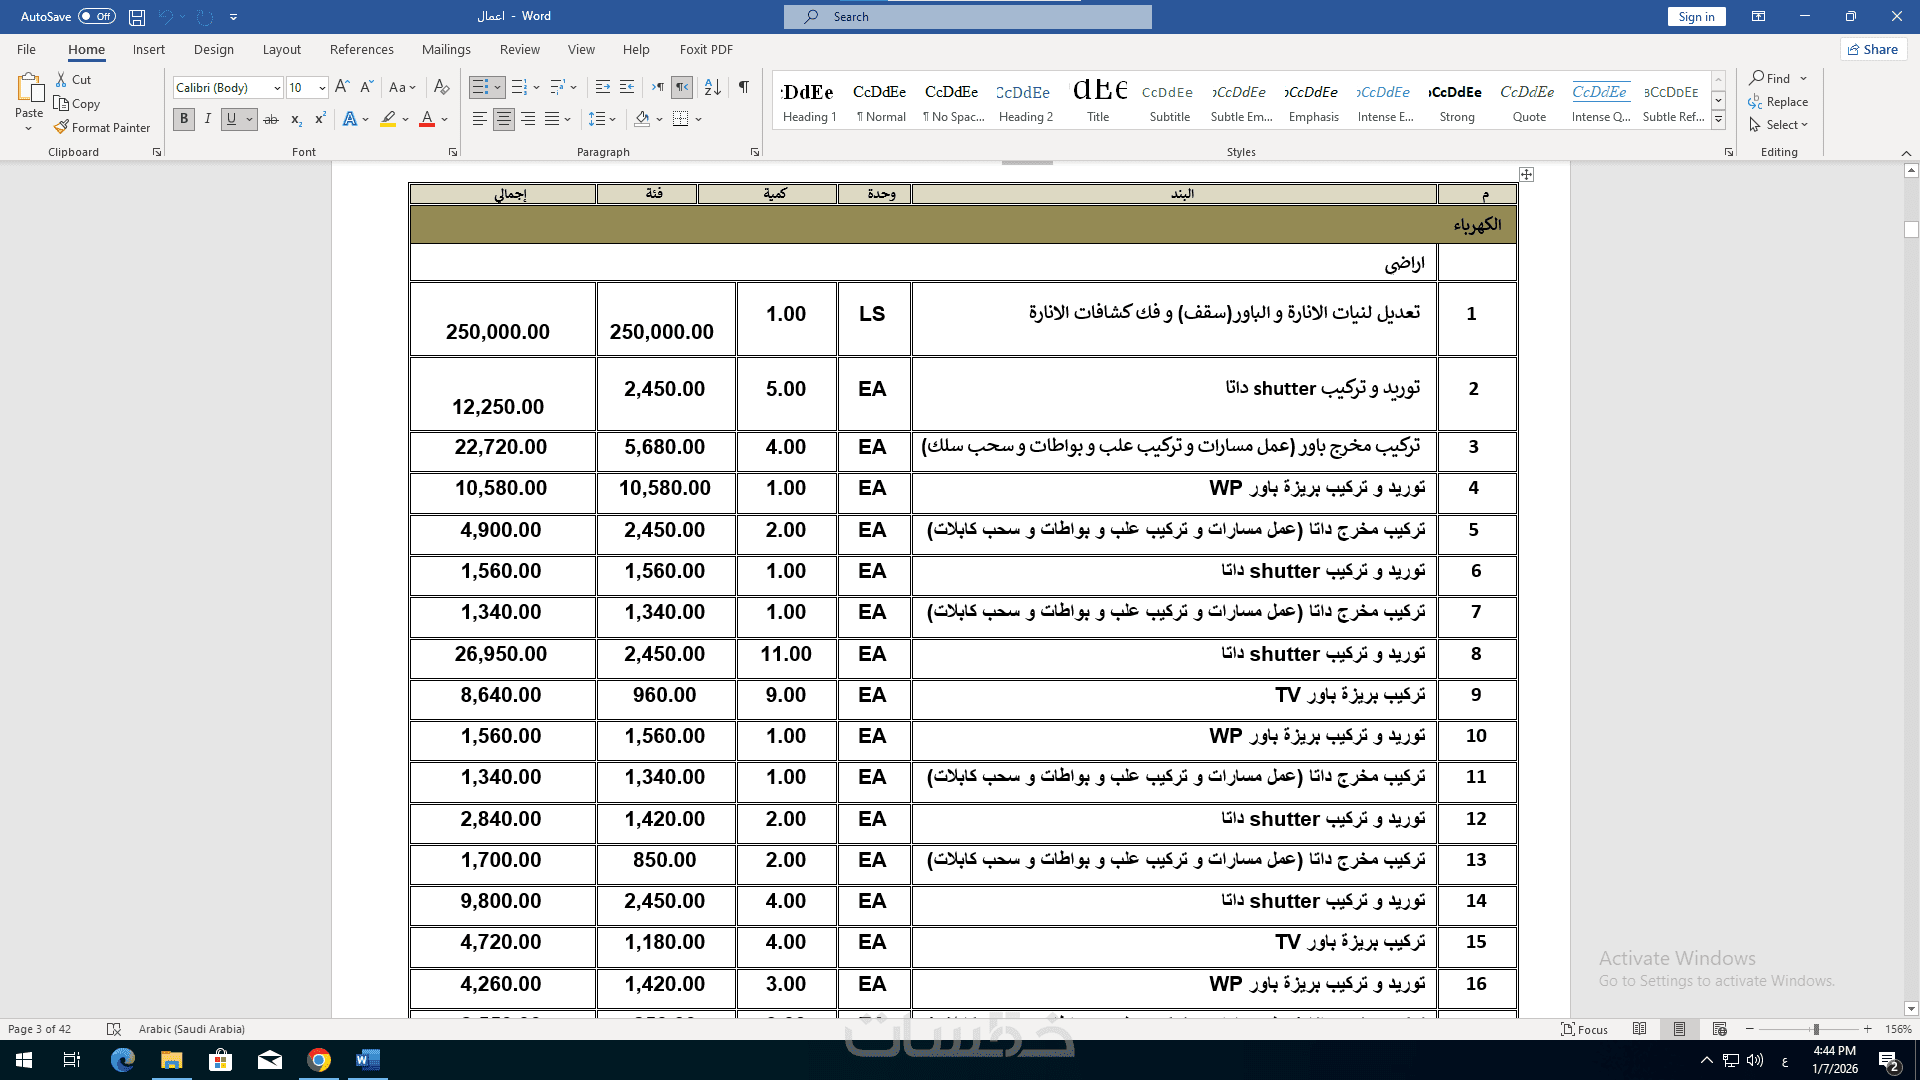
Task: Toggle Bold formatting
Action: [184, 119]
